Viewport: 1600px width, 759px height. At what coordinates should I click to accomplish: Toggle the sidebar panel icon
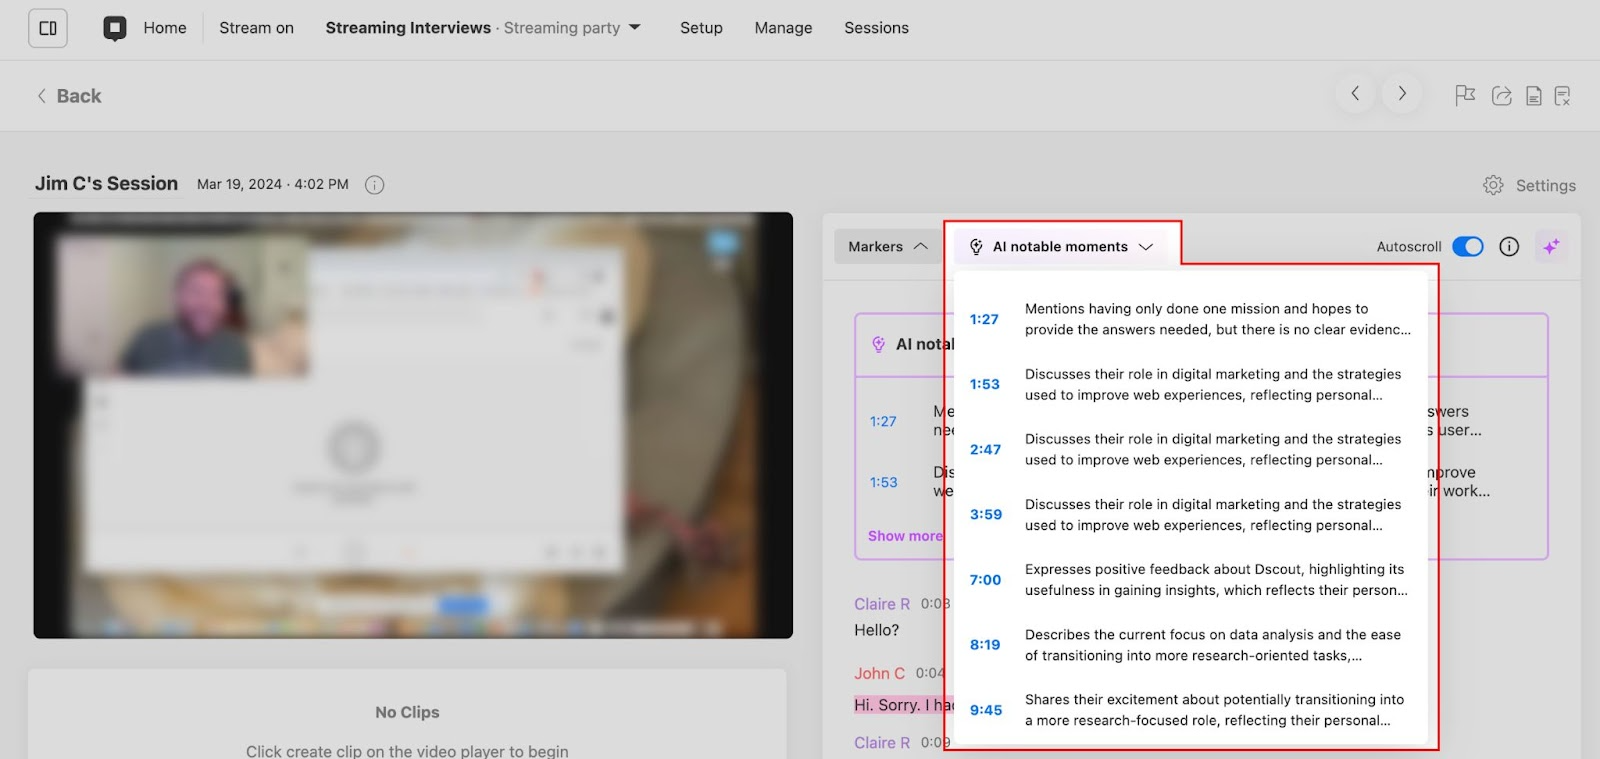(48, 28)
